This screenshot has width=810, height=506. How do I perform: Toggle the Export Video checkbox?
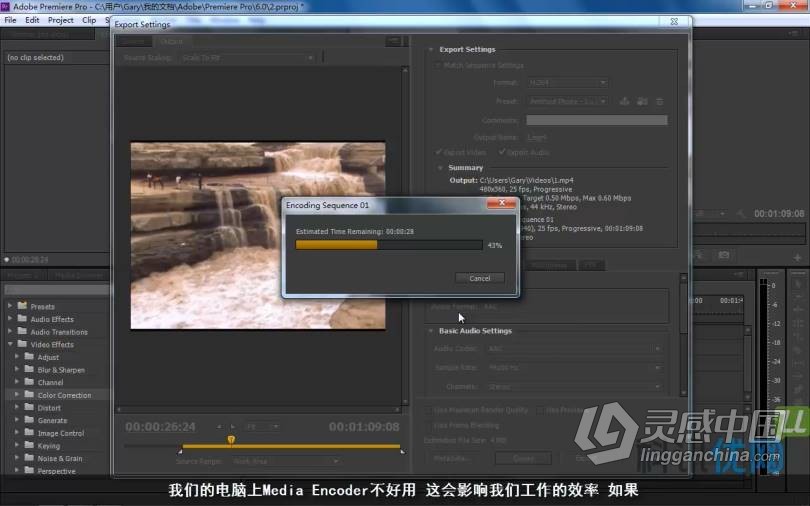(439, 152)
